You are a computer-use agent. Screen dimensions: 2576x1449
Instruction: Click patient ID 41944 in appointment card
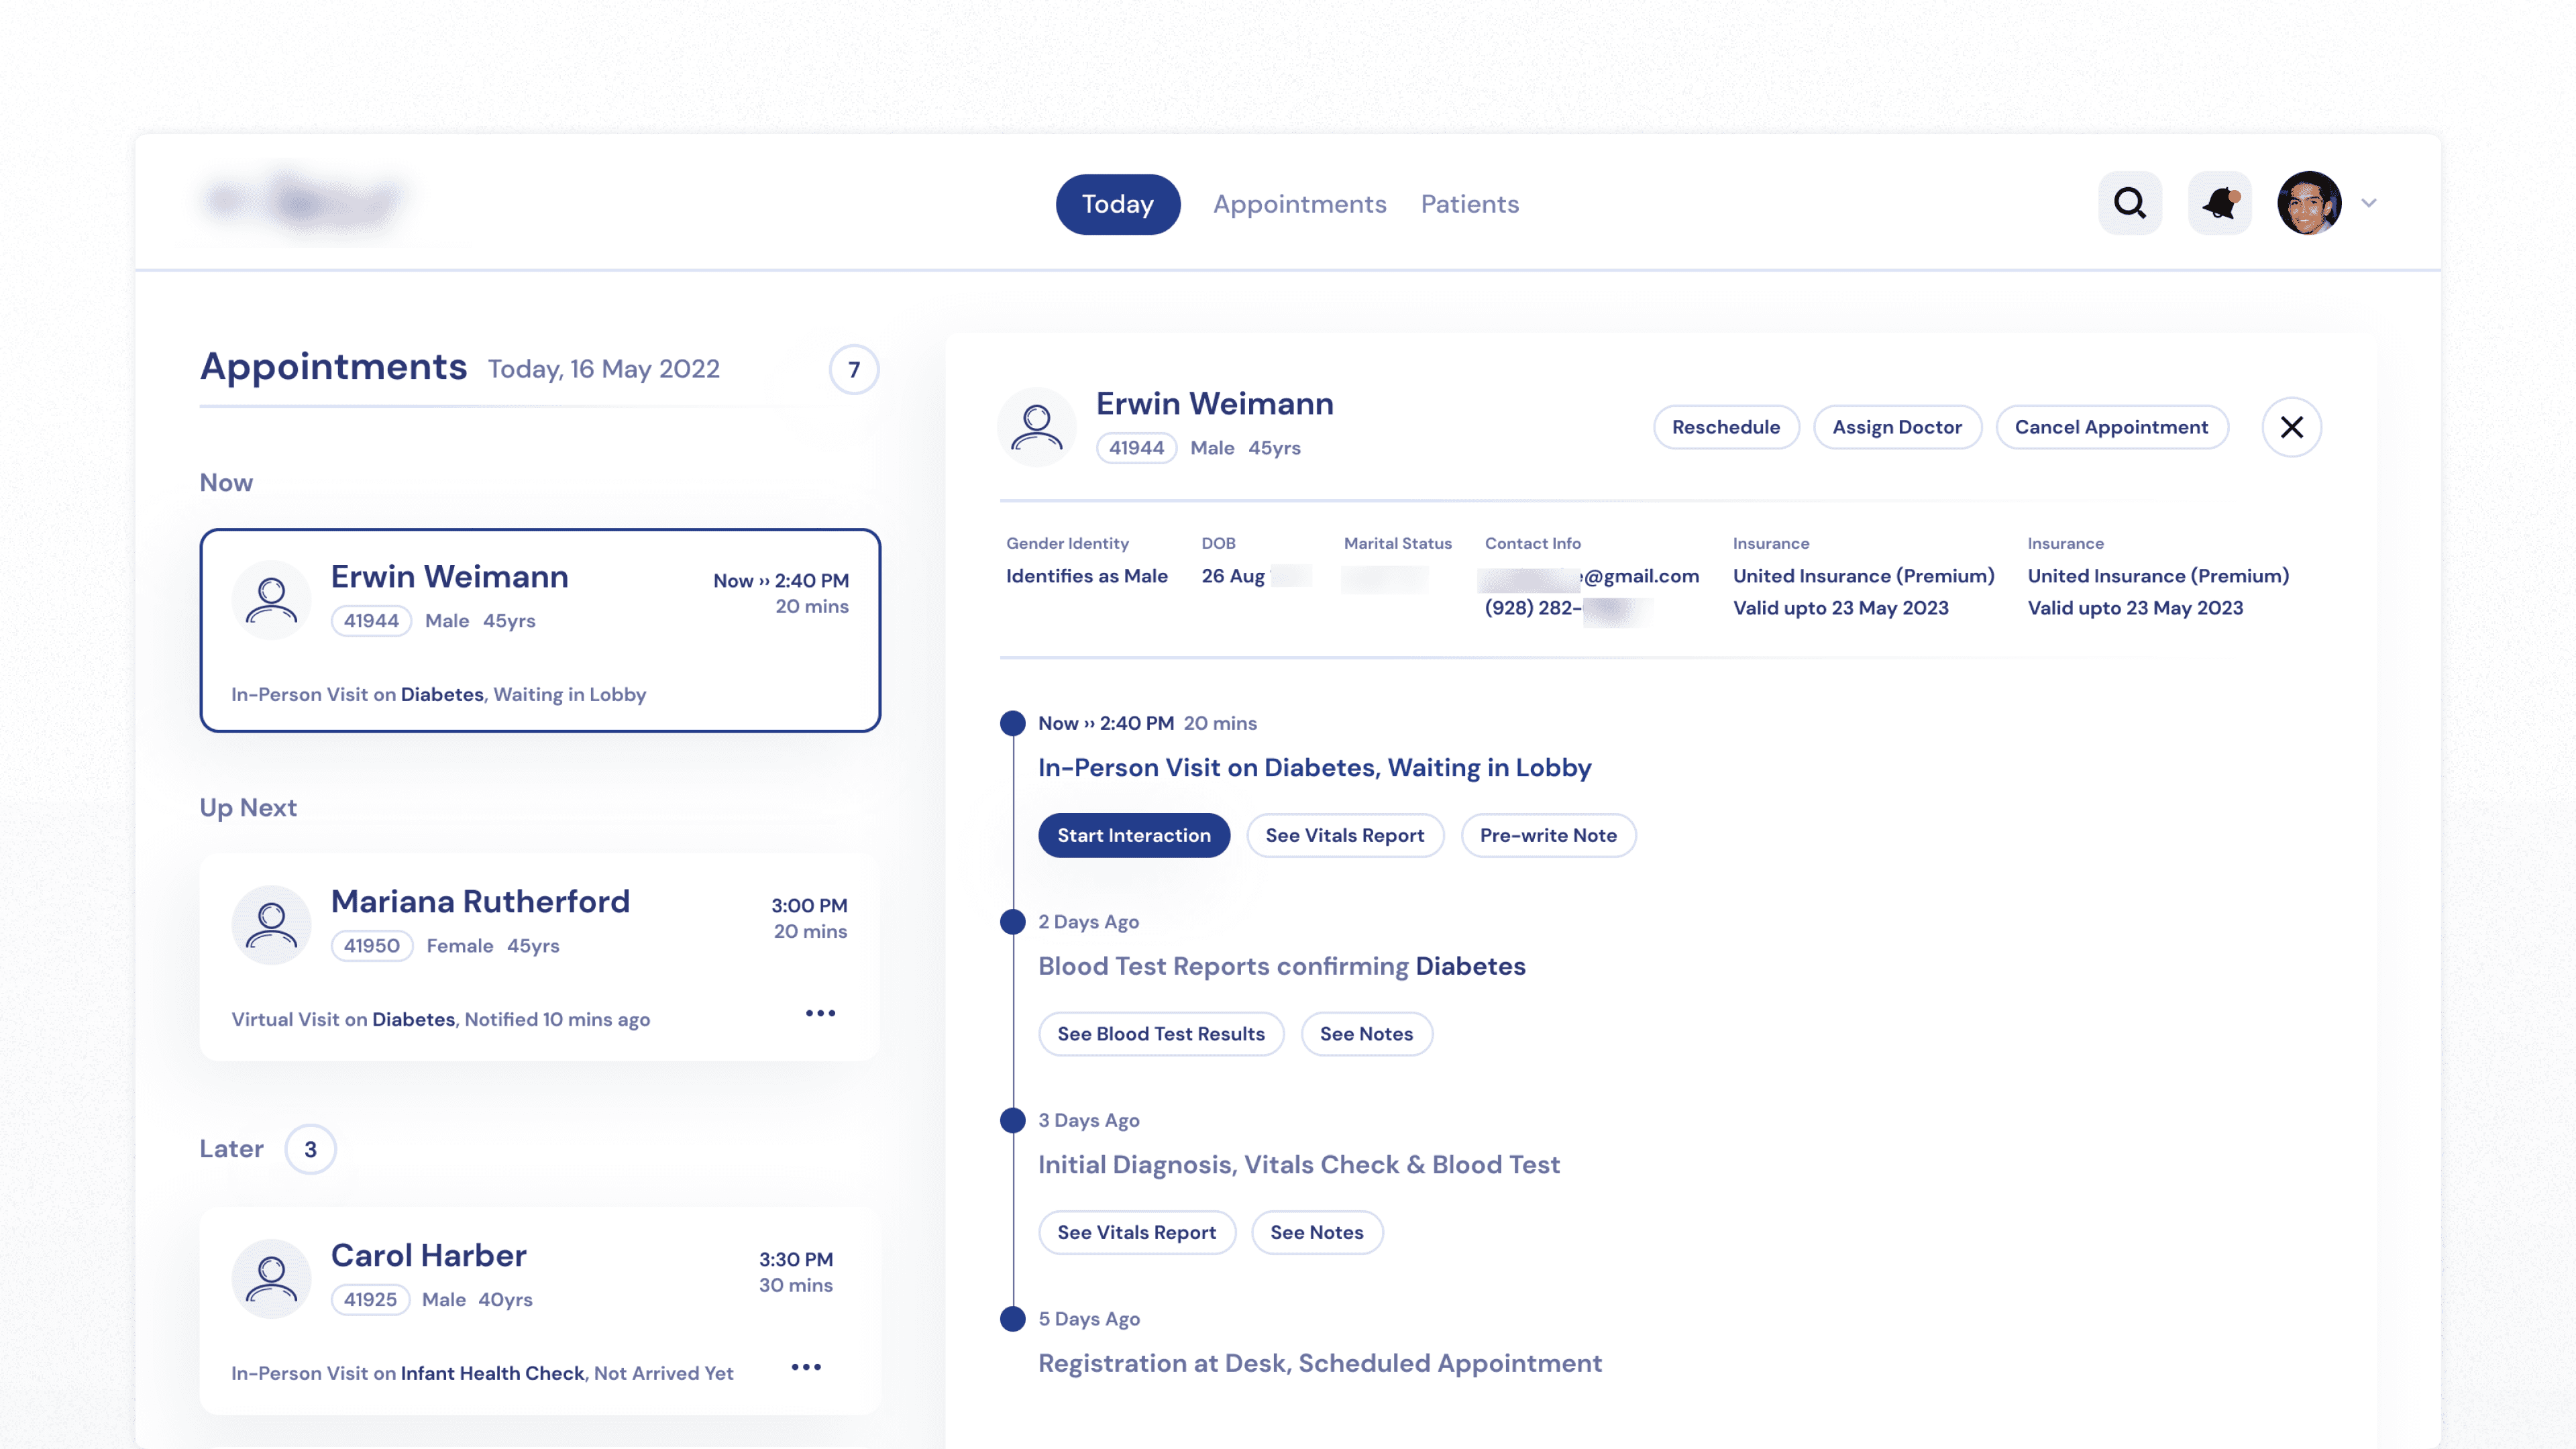click(371, 621)
